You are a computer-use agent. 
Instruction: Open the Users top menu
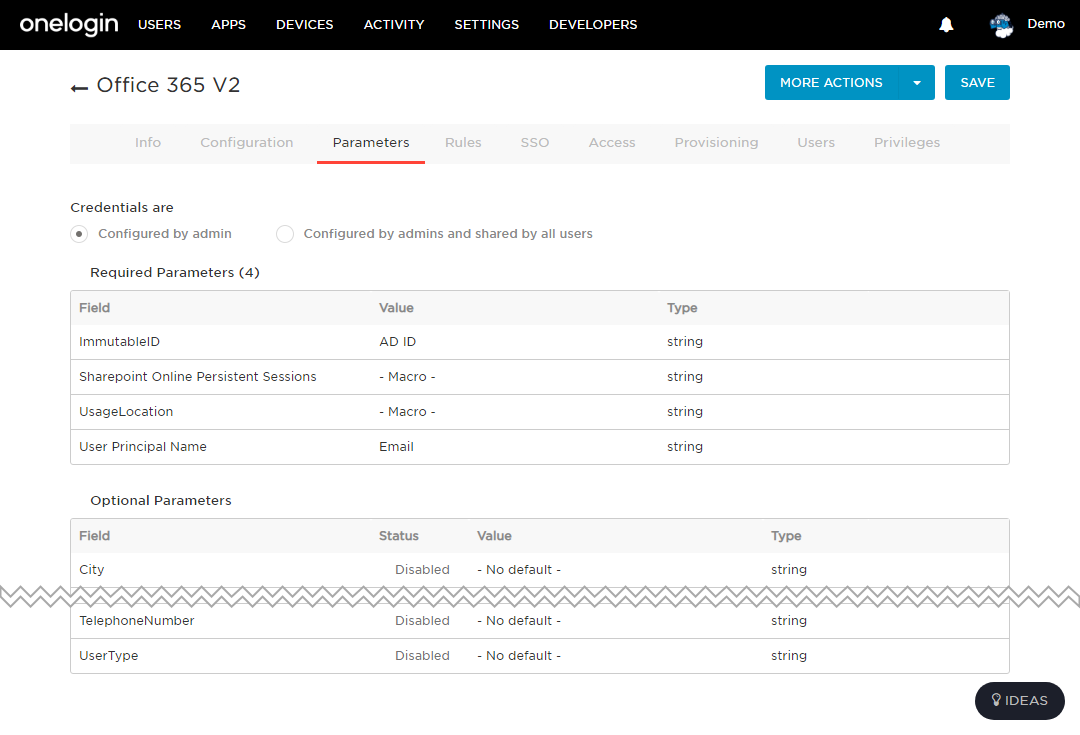pyautogui.click(x=159, y=25)
